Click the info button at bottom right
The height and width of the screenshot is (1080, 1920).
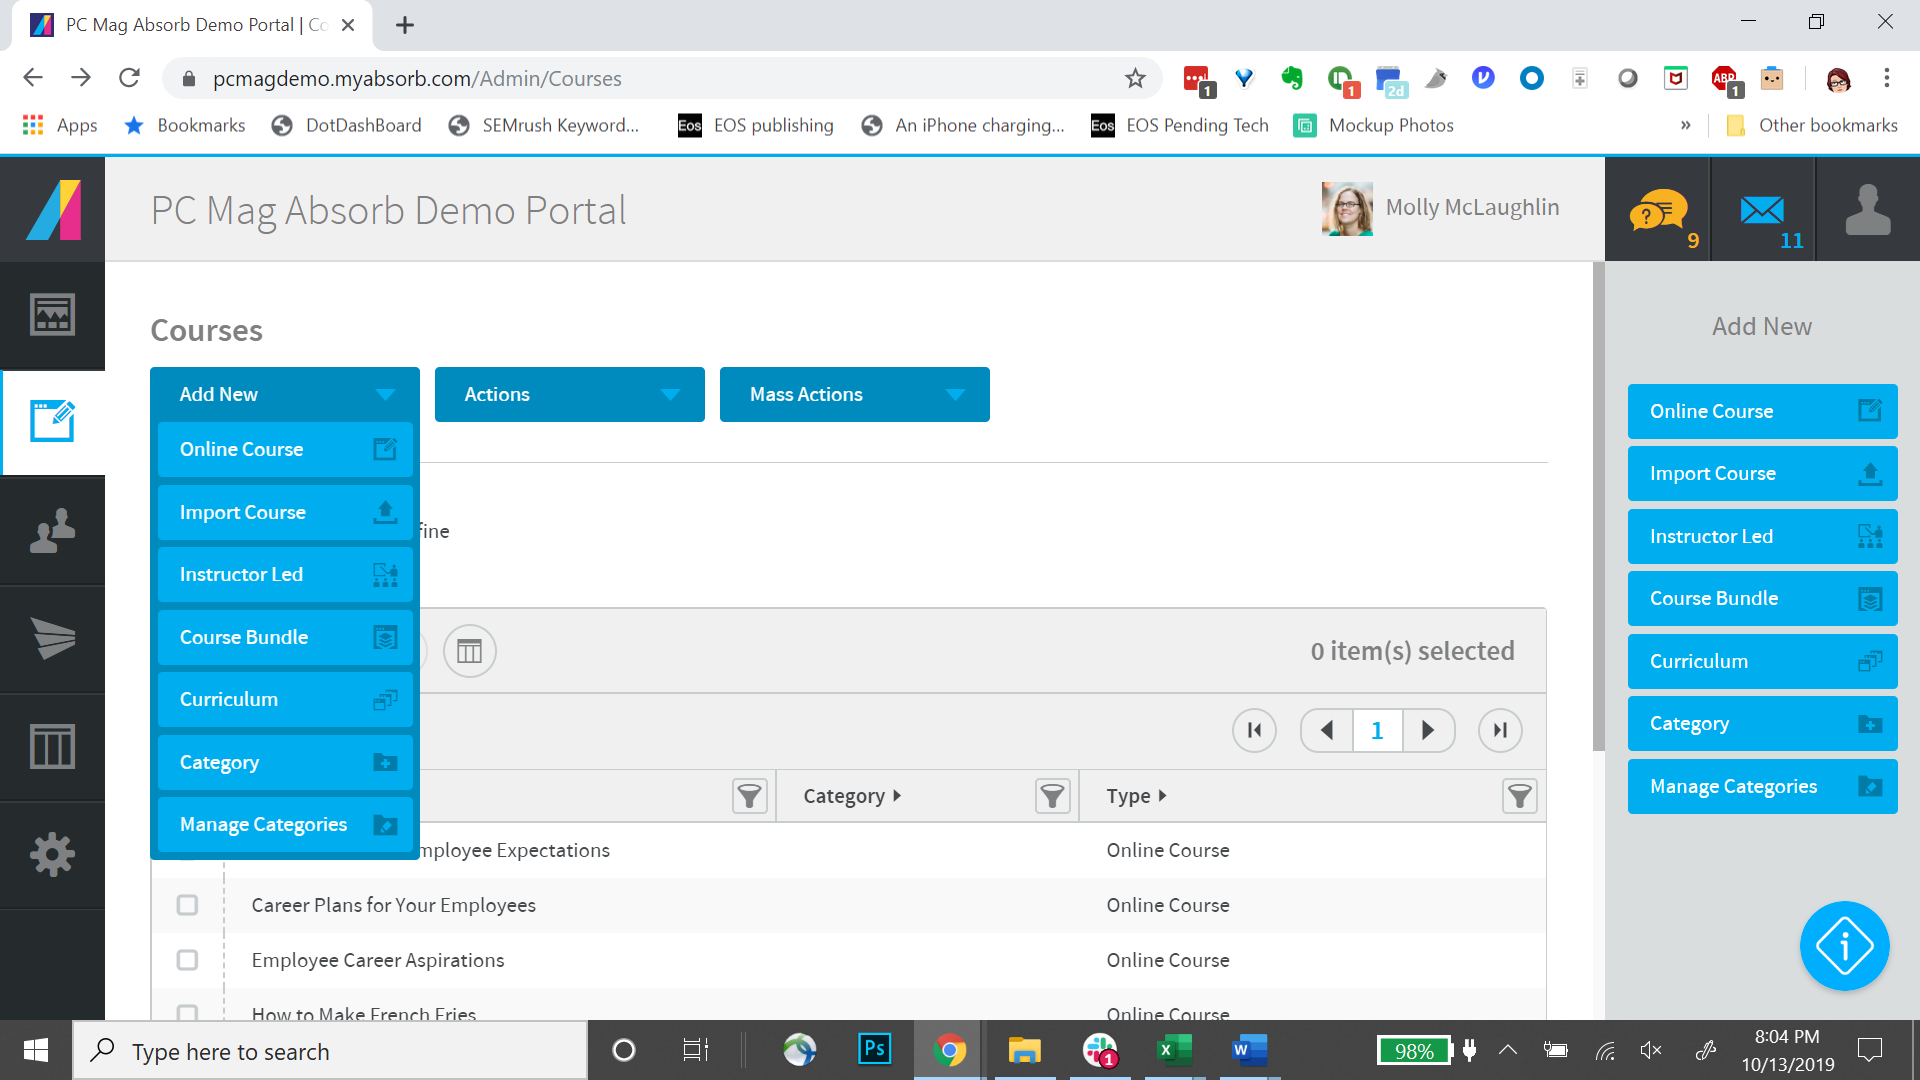coord(1845,946)
